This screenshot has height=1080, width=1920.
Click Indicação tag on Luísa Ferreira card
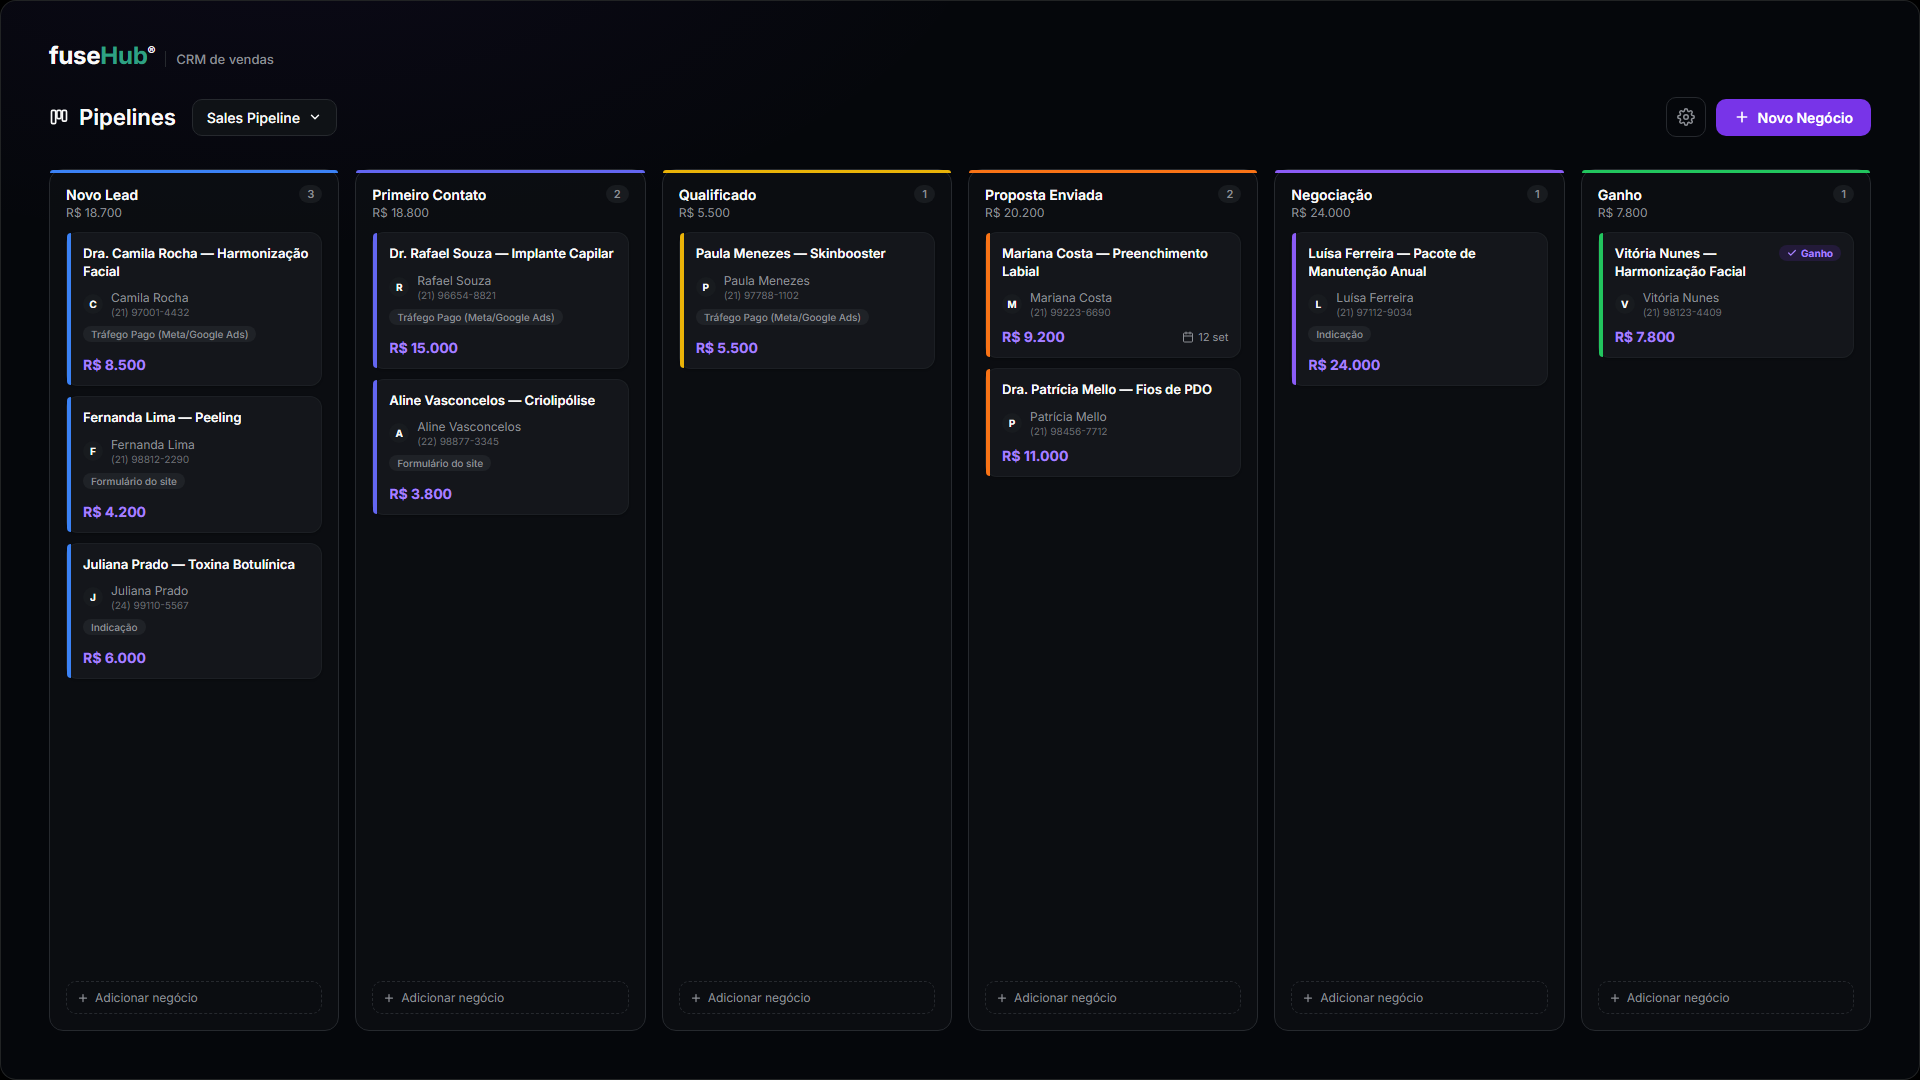click(1339, 334)
